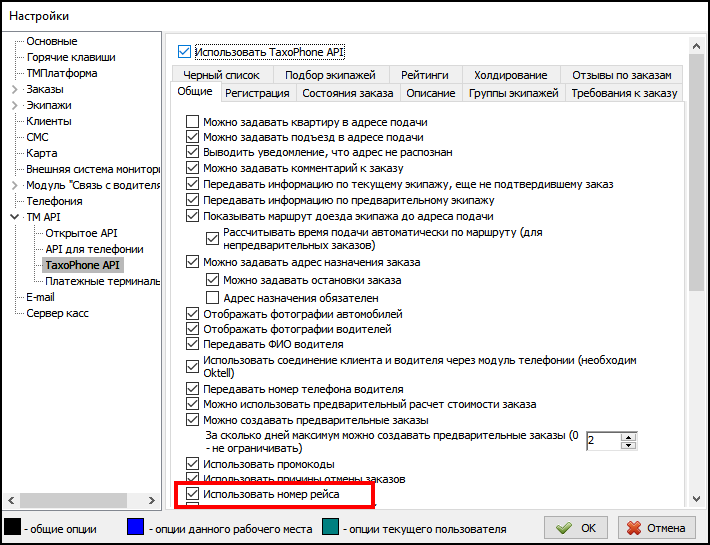710x545 pixels.
Task: Confirm settings with the OK button
Action: click(x=576, y=528)
